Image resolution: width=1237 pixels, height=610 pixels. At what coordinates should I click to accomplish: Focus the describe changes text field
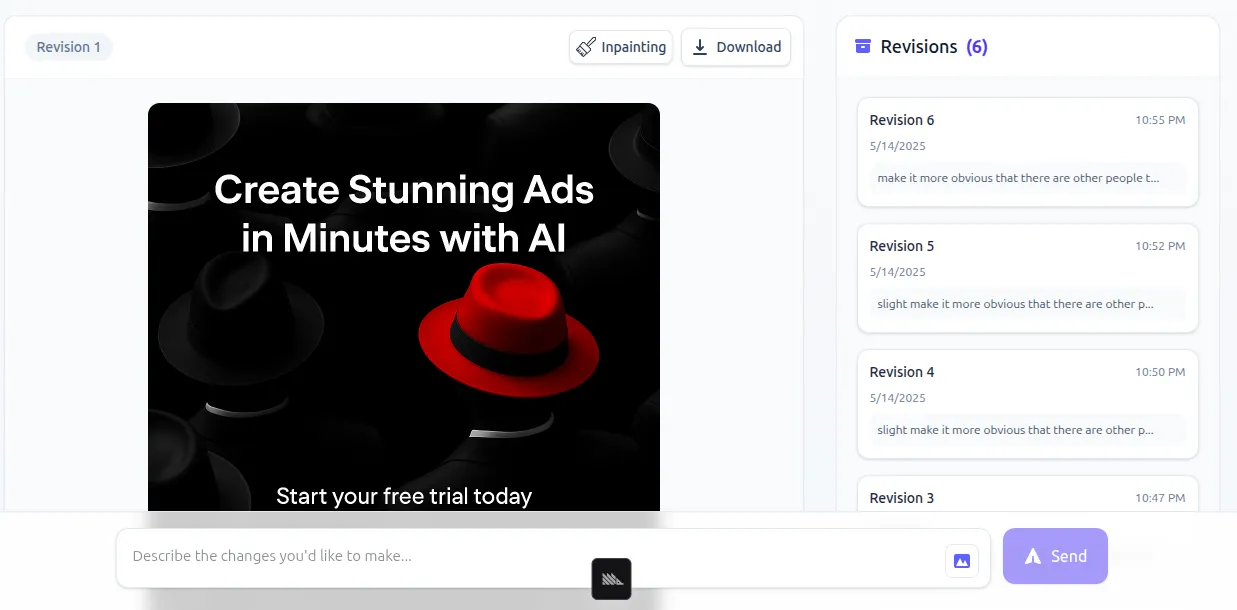coord(553,557)
